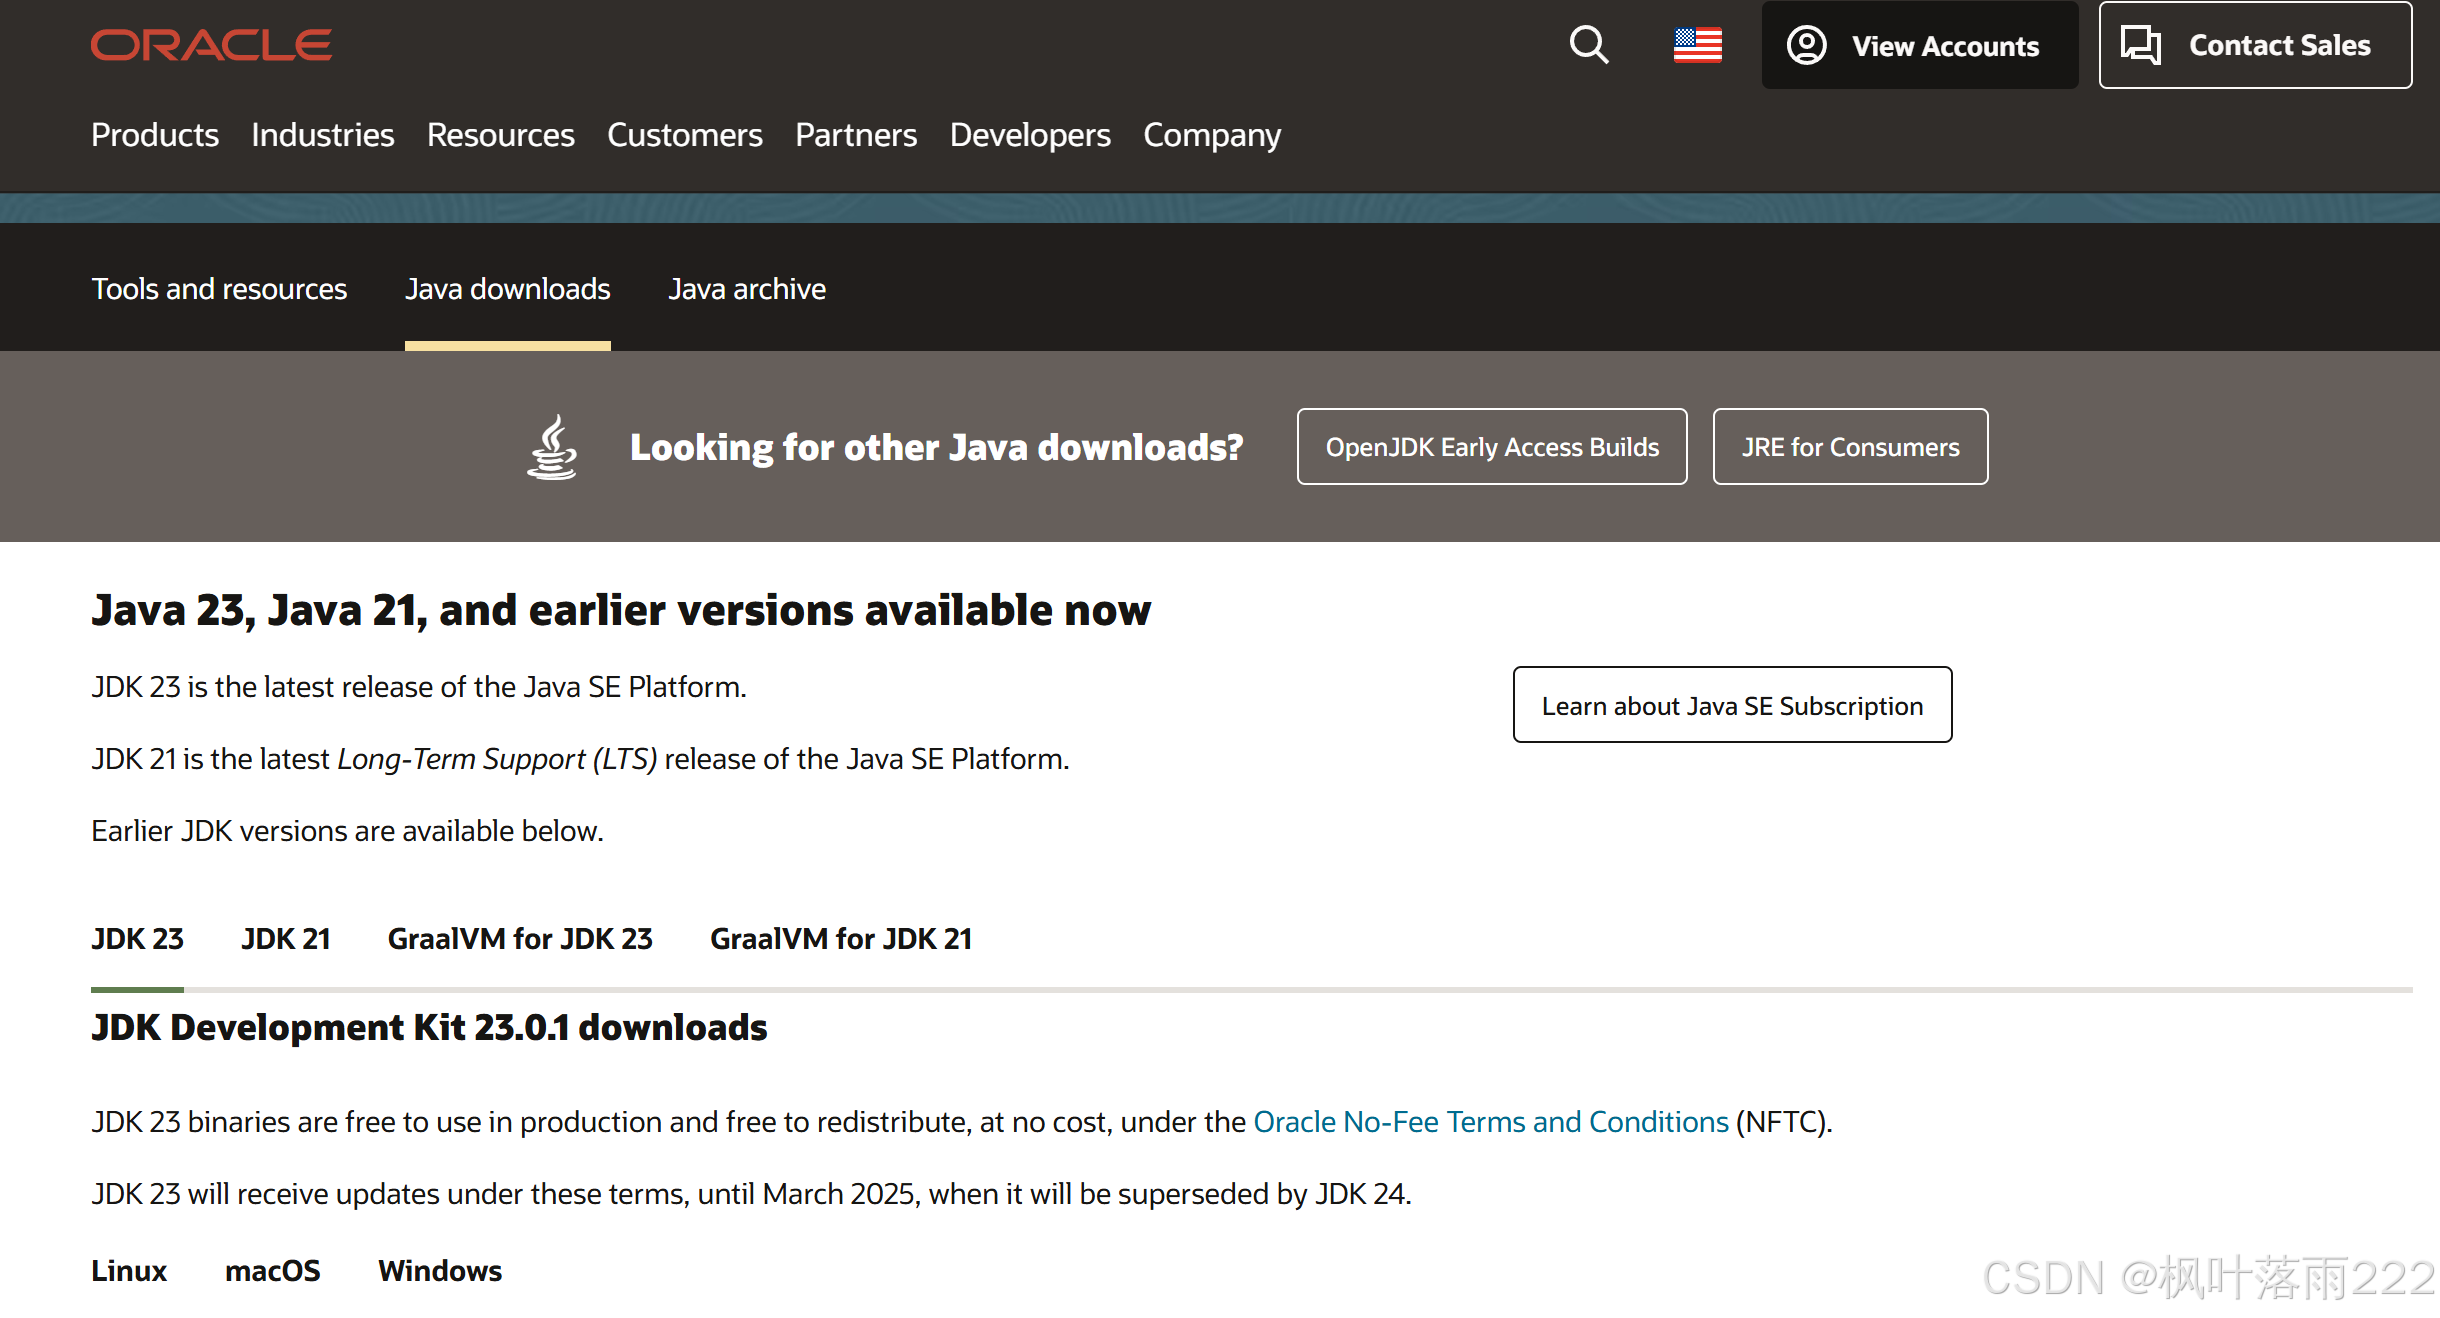The image size is (2440, 1318).
Task: Select the Linux platform tab
Action: pyautogui.click(x=129, y=1271)
